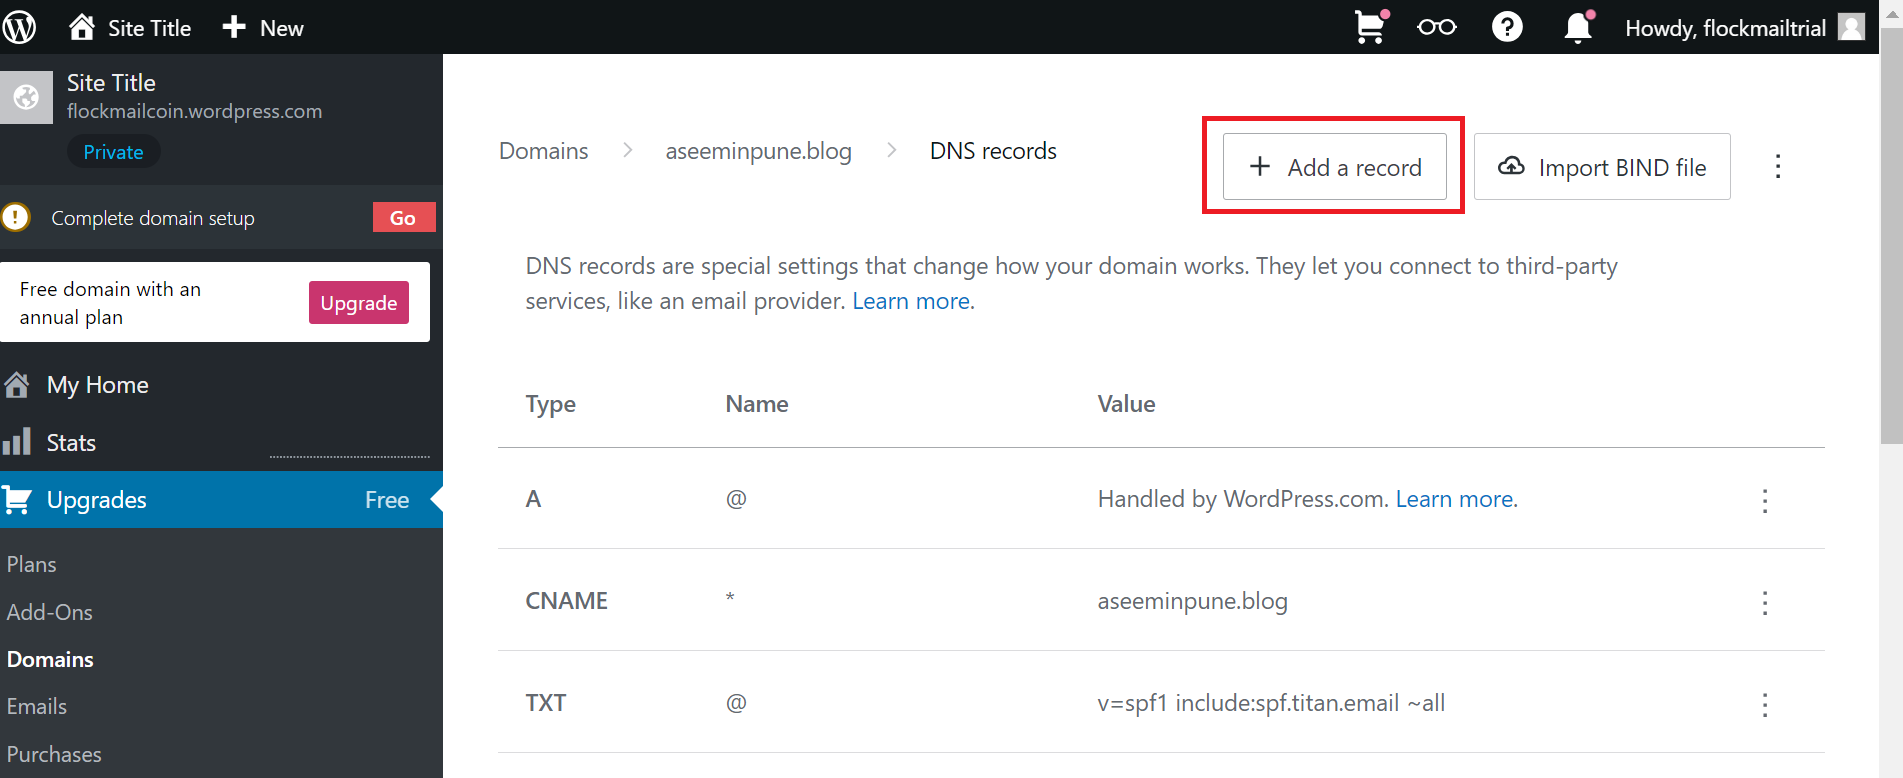Click the Value column header
Screen dimensions: 1903x778
coord(1127,404)
